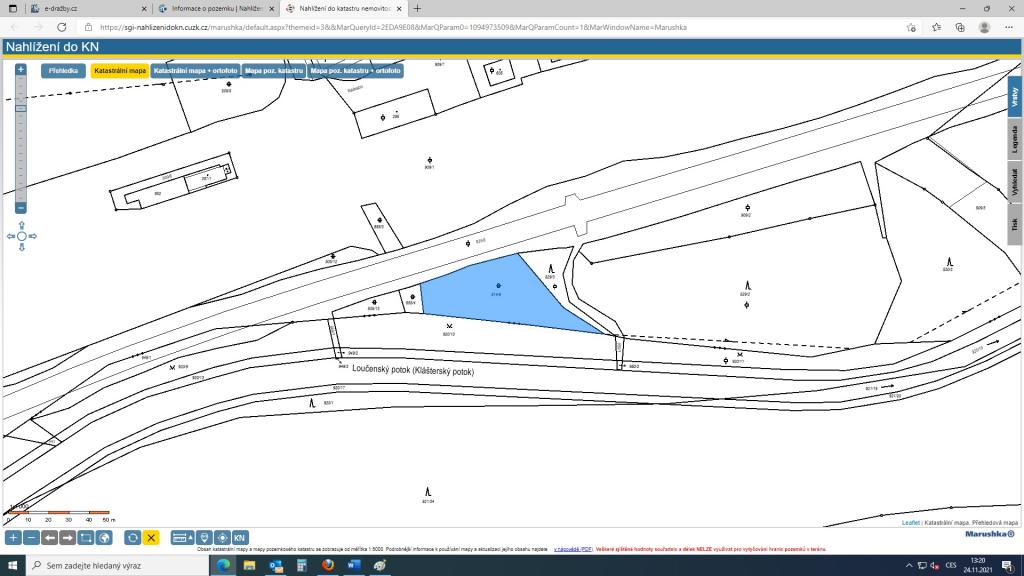Open the tab actions menu
The image size is (1024, 576).
click(x=12, y=8)
